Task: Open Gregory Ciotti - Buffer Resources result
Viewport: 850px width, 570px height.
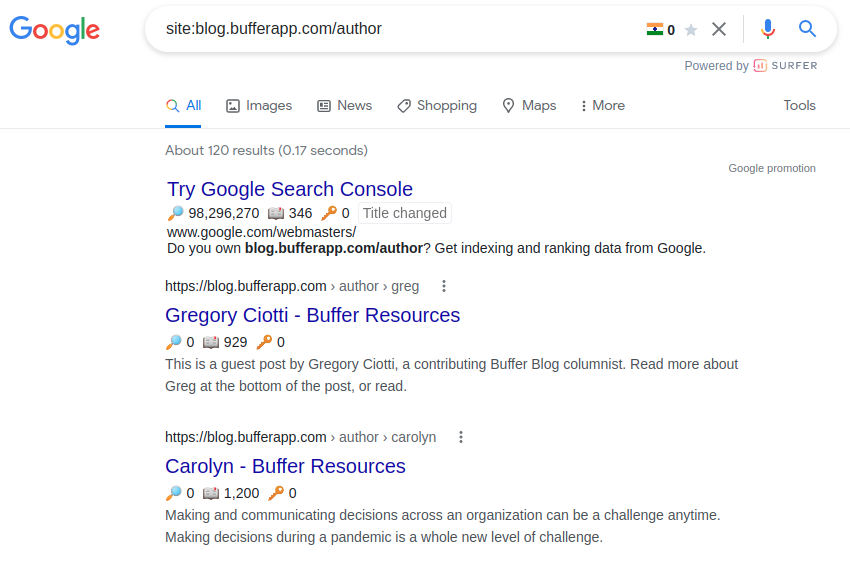Action: (x=312, y=315)
